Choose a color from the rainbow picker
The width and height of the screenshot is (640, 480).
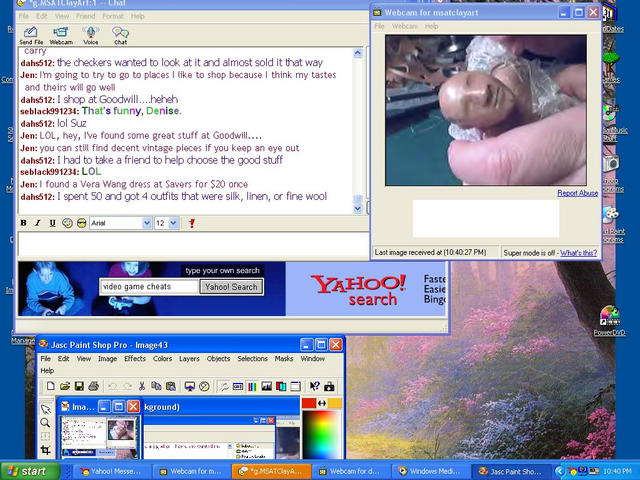pyautogui.click(x=321, y=434)
